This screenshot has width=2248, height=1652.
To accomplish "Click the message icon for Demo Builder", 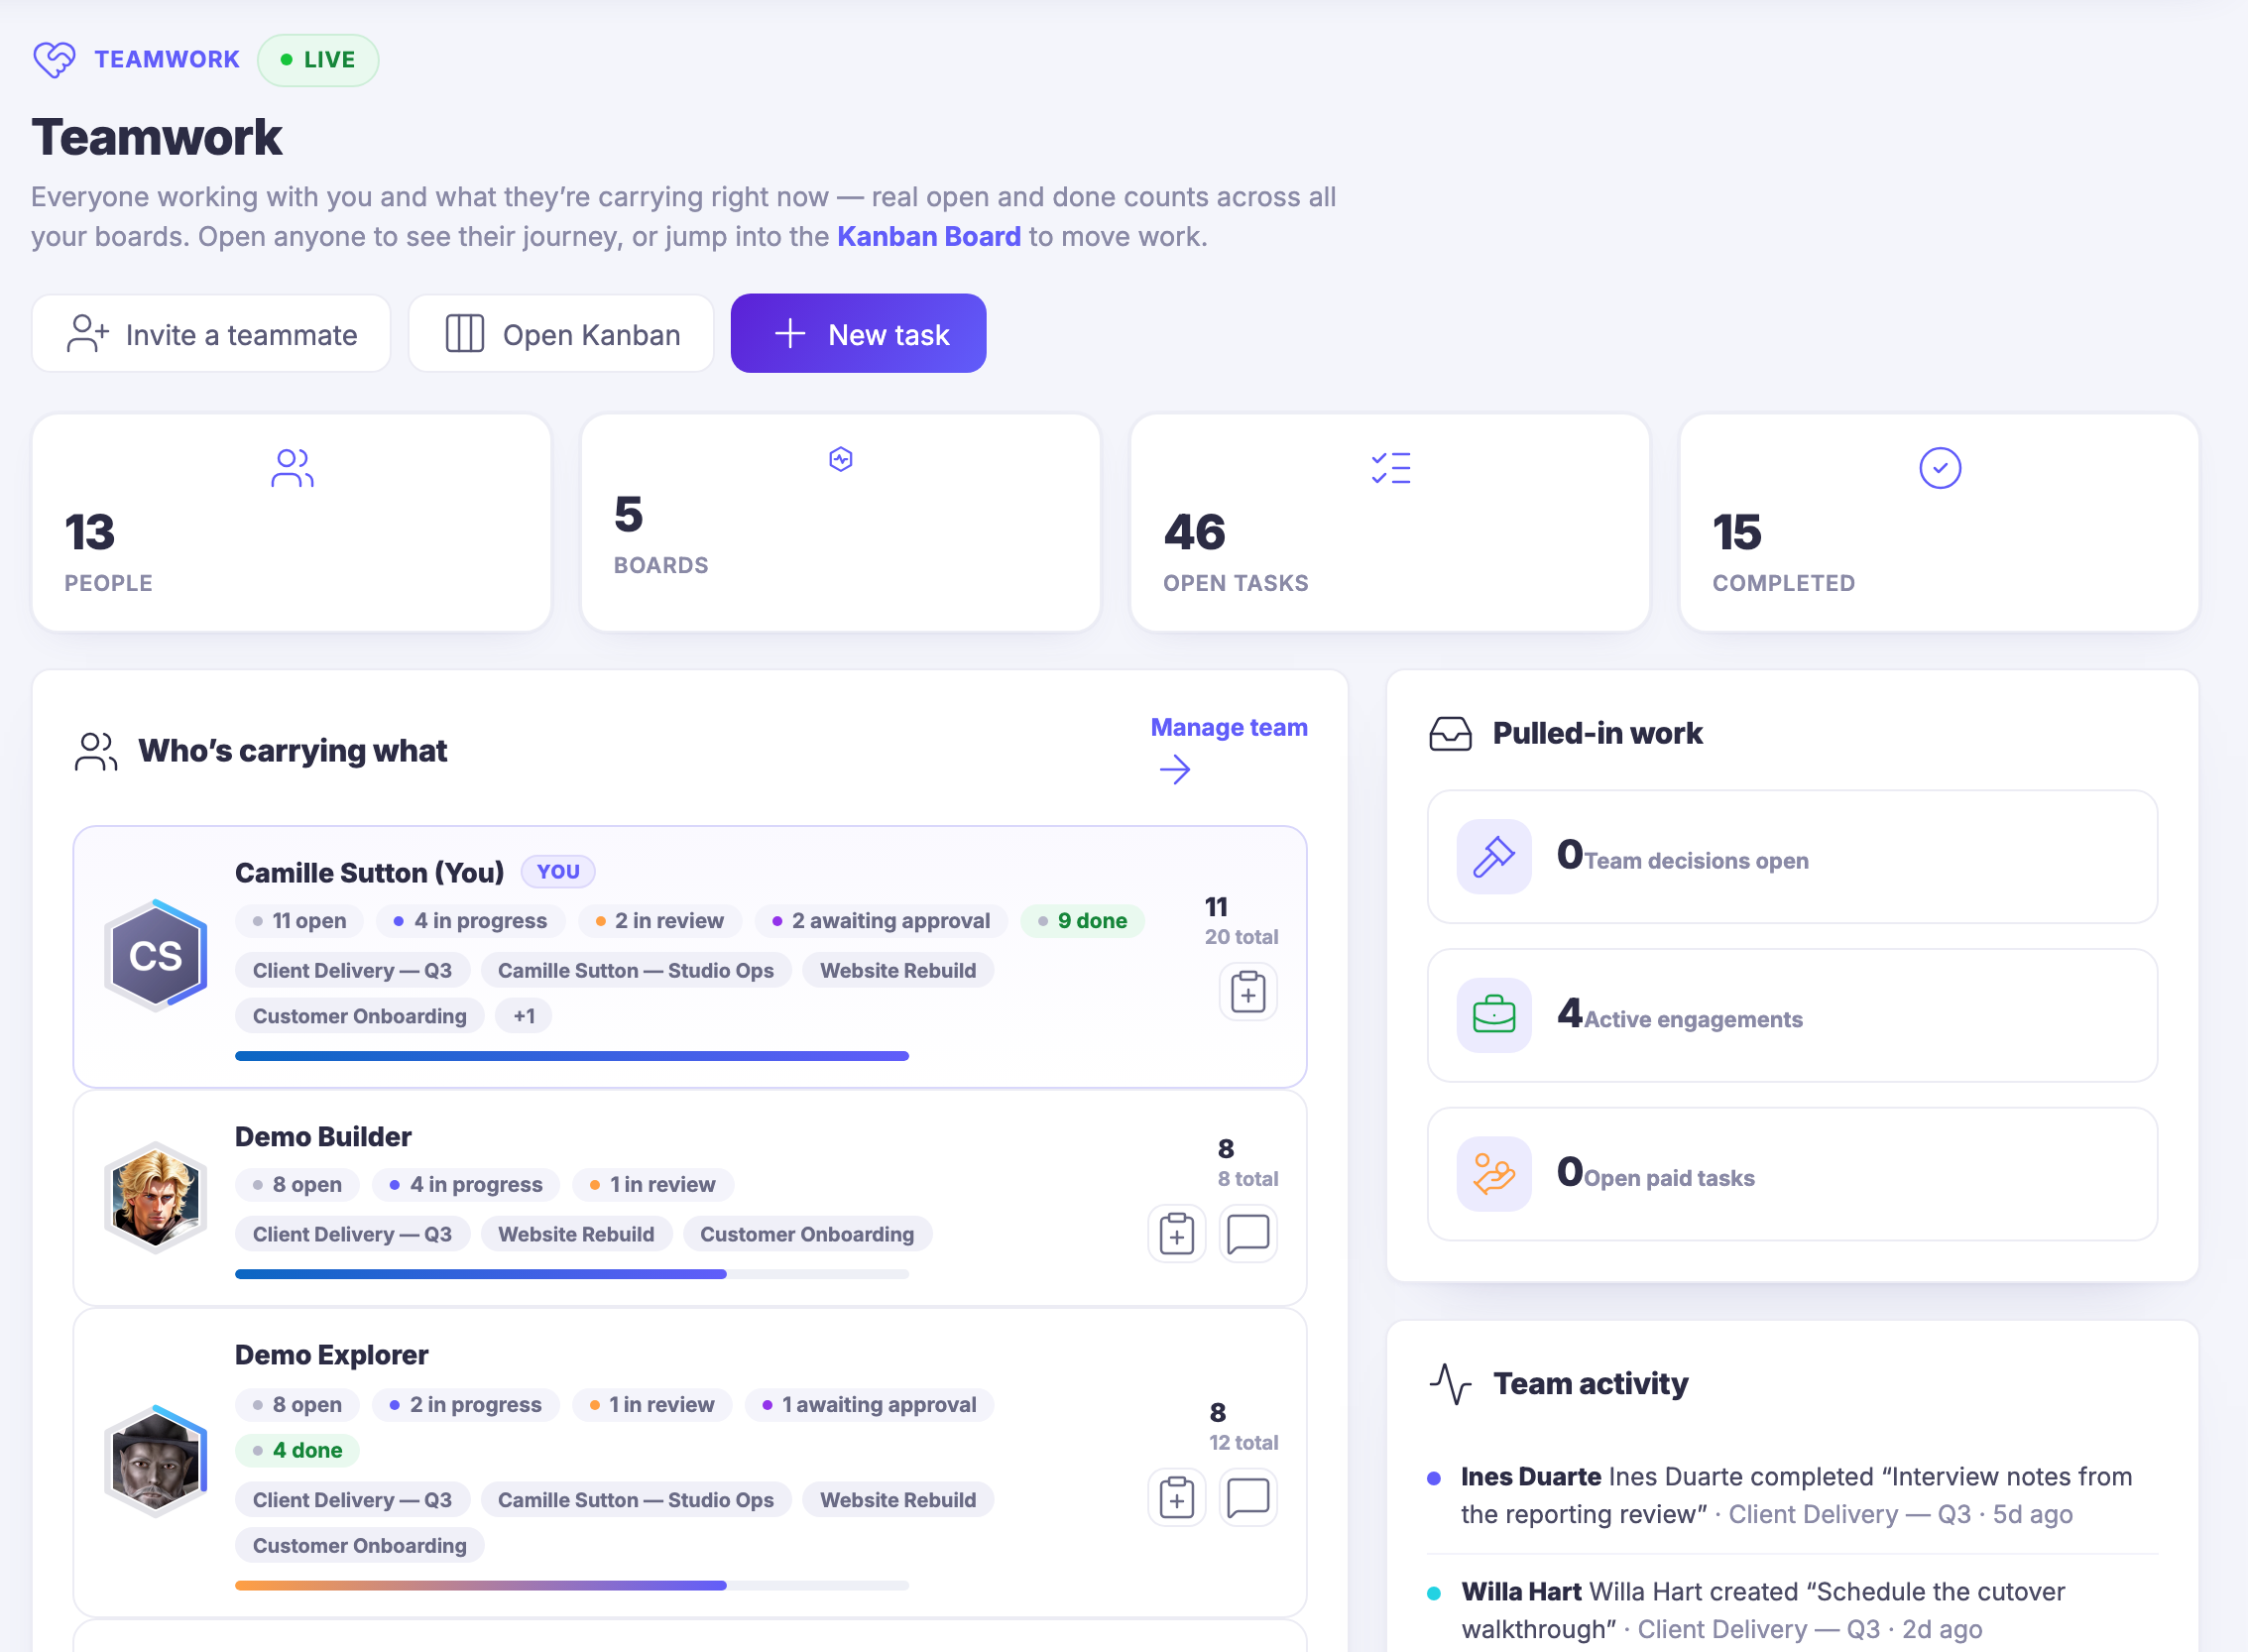I will coord(1247,1234).
